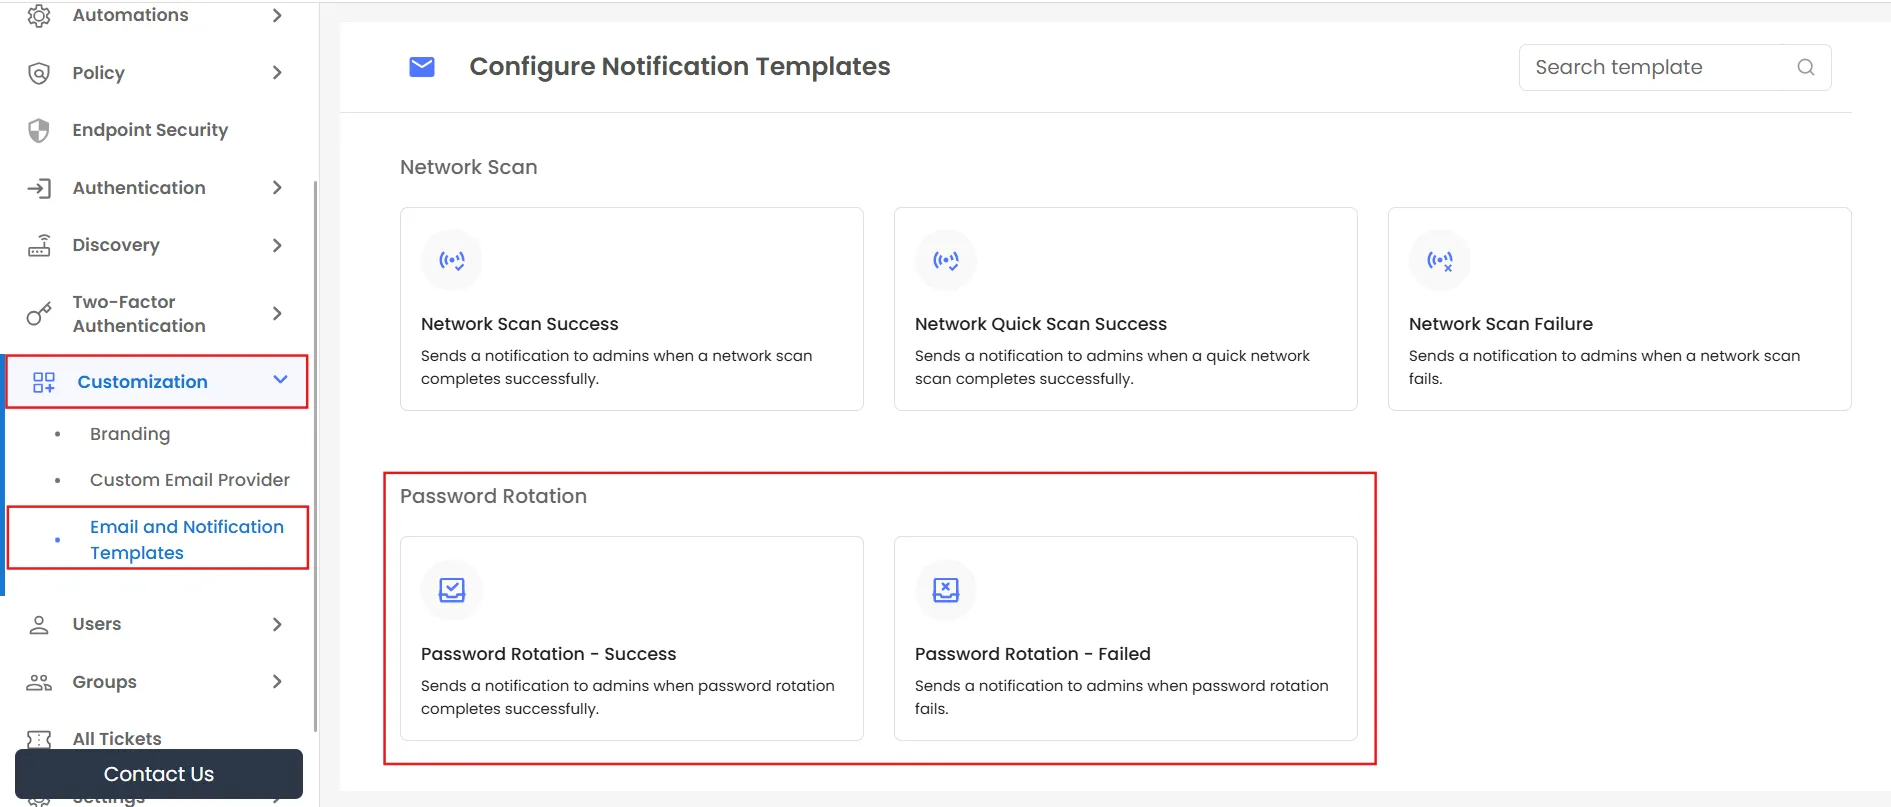
Task: Click the search magnifier icon
Action: [1805, 67]
